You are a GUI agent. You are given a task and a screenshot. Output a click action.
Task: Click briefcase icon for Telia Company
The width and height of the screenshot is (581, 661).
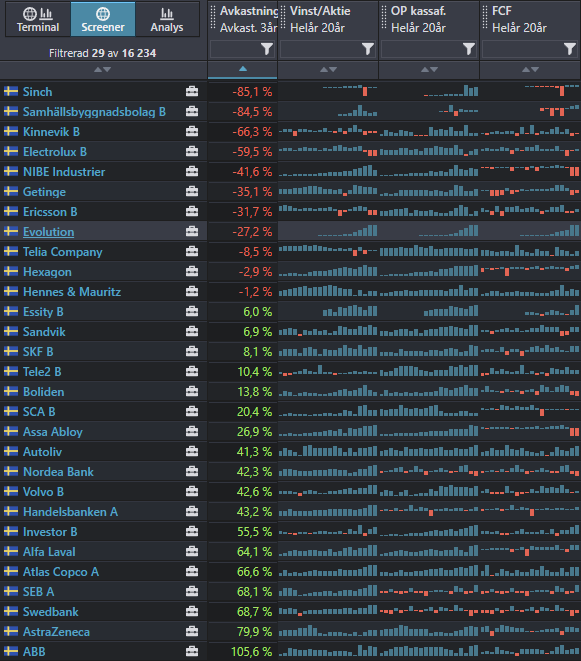(x=192, y=251)
